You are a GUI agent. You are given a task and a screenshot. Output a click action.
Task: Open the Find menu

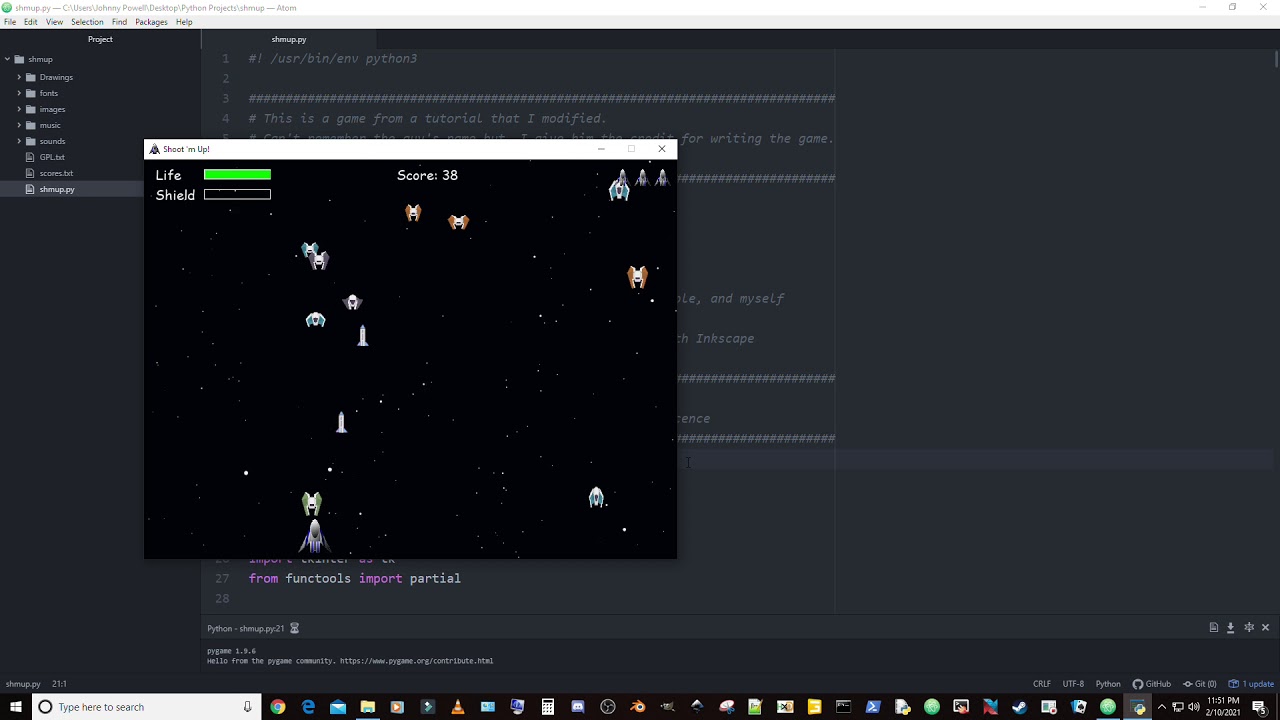pos(119,22)
